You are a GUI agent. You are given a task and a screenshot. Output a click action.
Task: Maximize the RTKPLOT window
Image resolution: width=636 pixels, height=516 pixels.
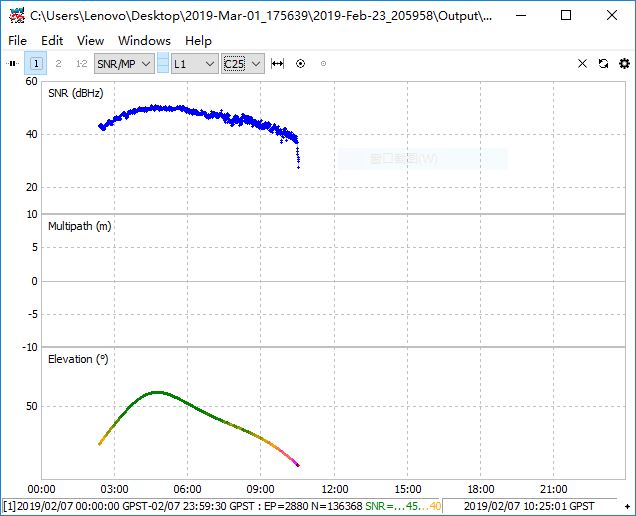566,15
